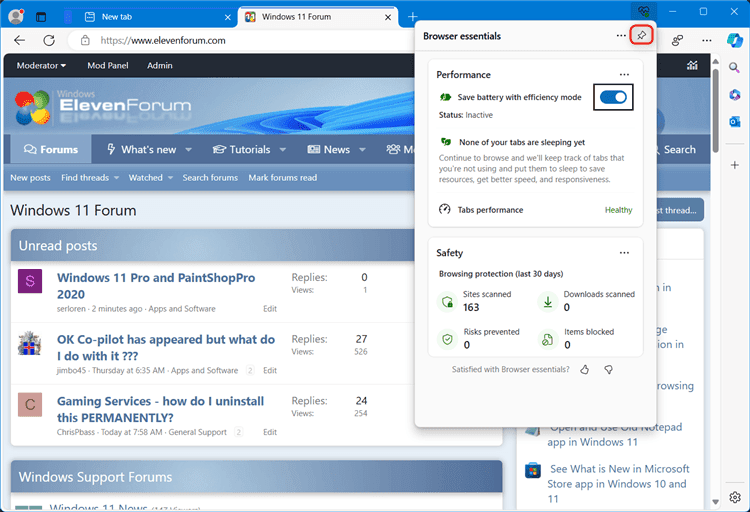
Task: Open the Search forums link
Action: point(210,178)
